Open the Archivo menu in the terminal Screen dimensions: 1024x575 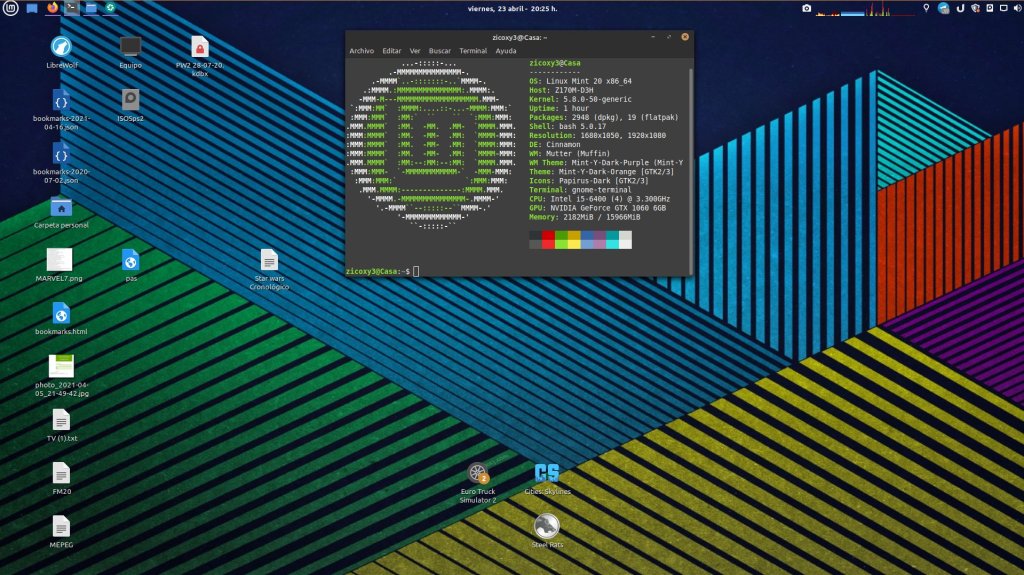[x=361, y=51]
